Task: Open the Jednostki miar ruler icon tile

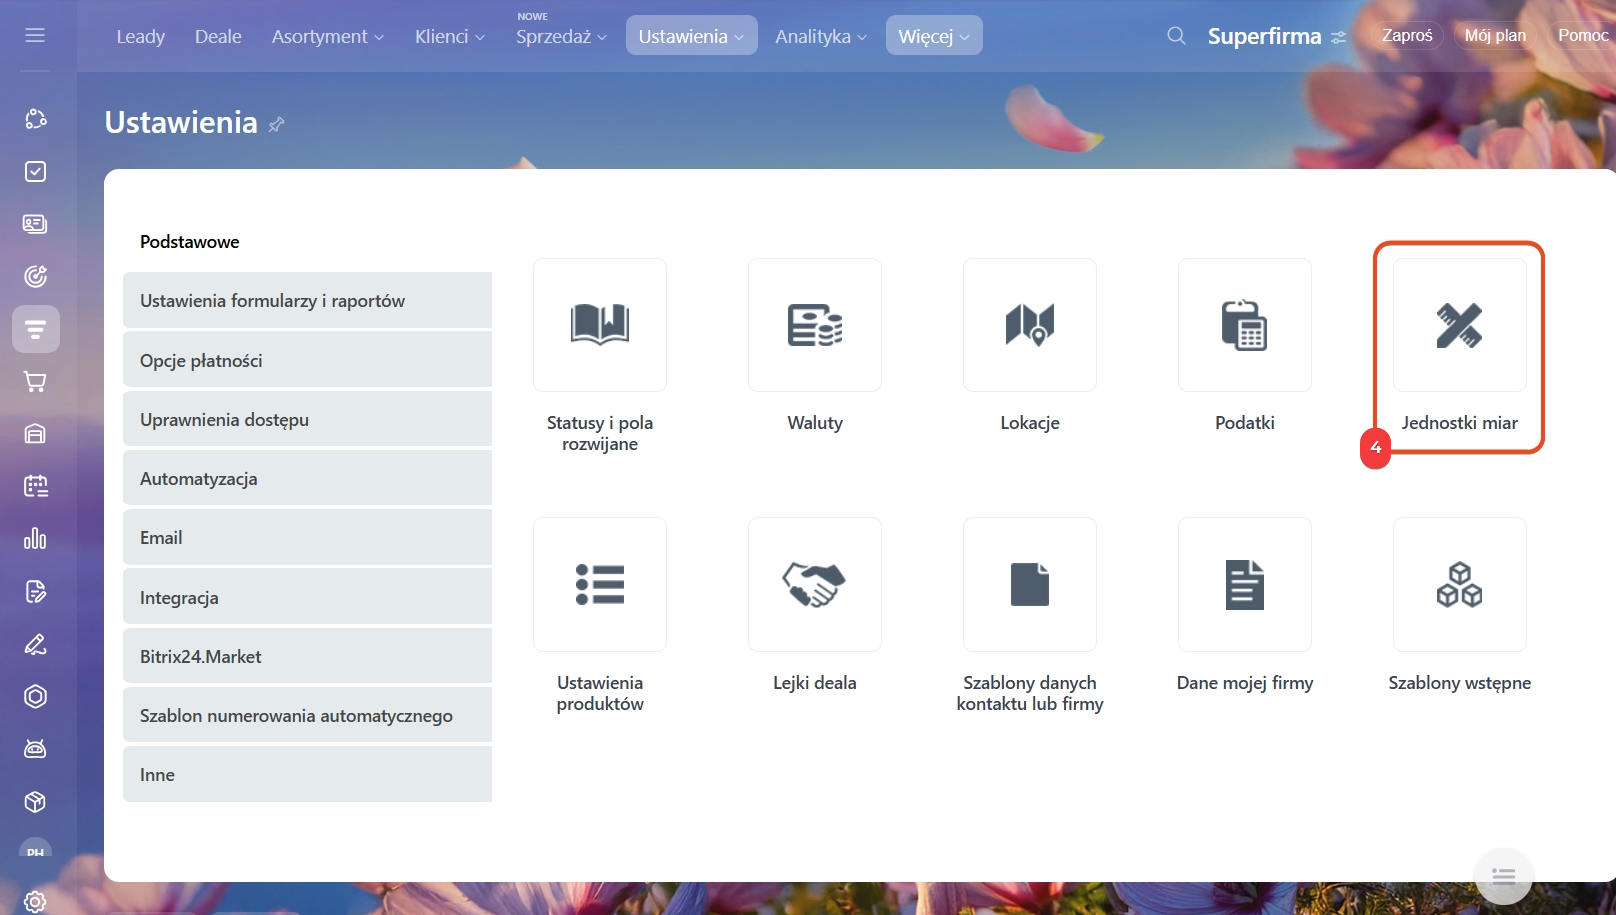Action: tap(1460, 325)
